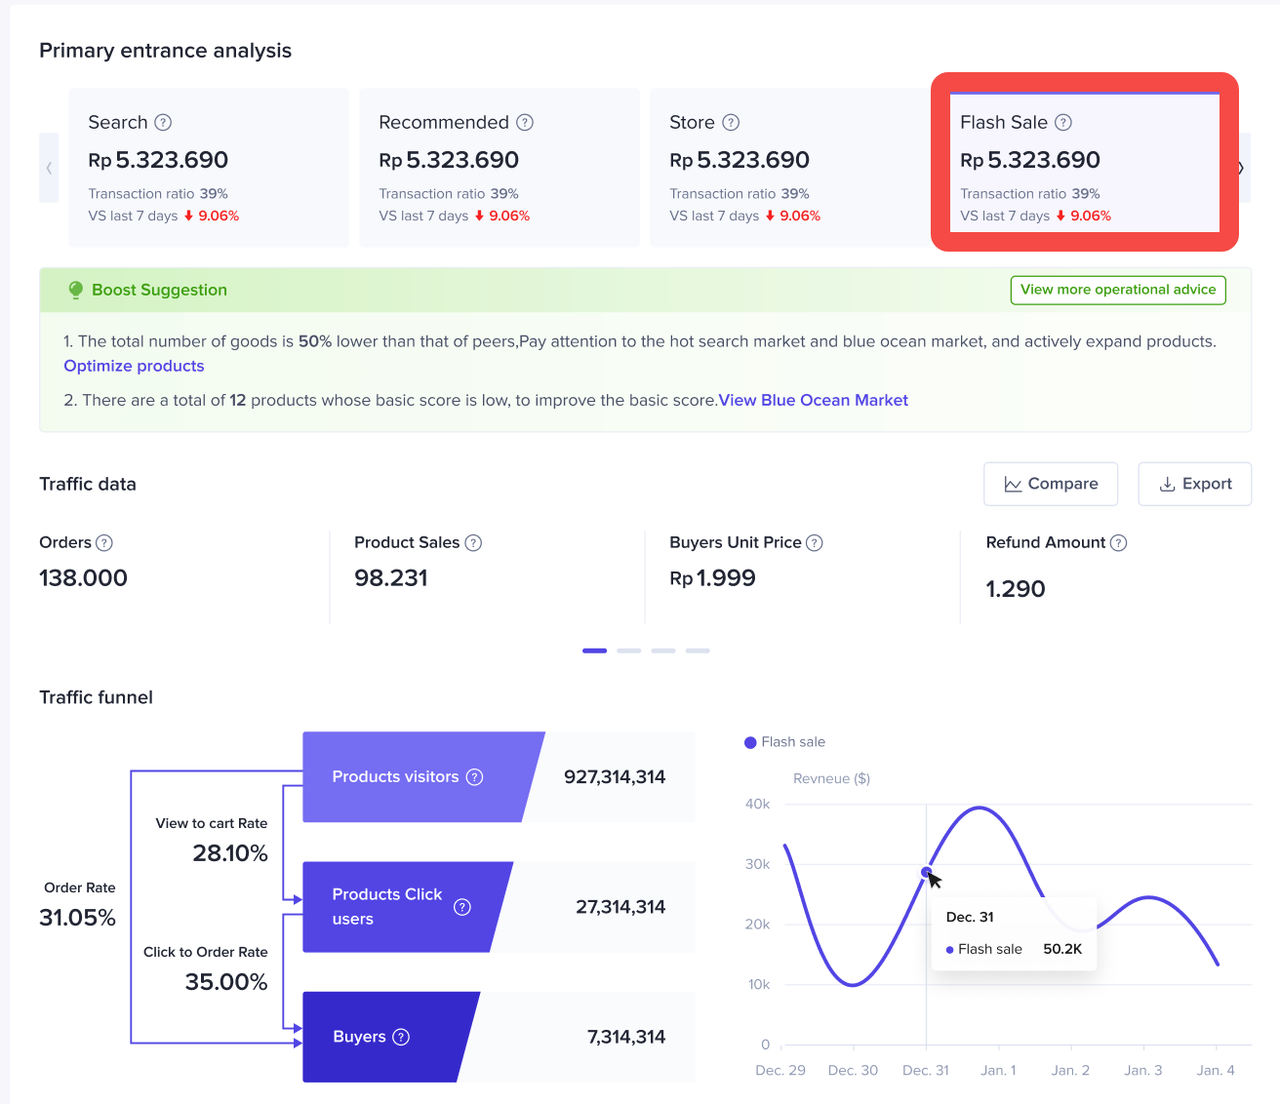The height and width of the screenshot is (1104, 1280).
Task: Toggle the Flash sale chart legend
Action: point(785,742)
